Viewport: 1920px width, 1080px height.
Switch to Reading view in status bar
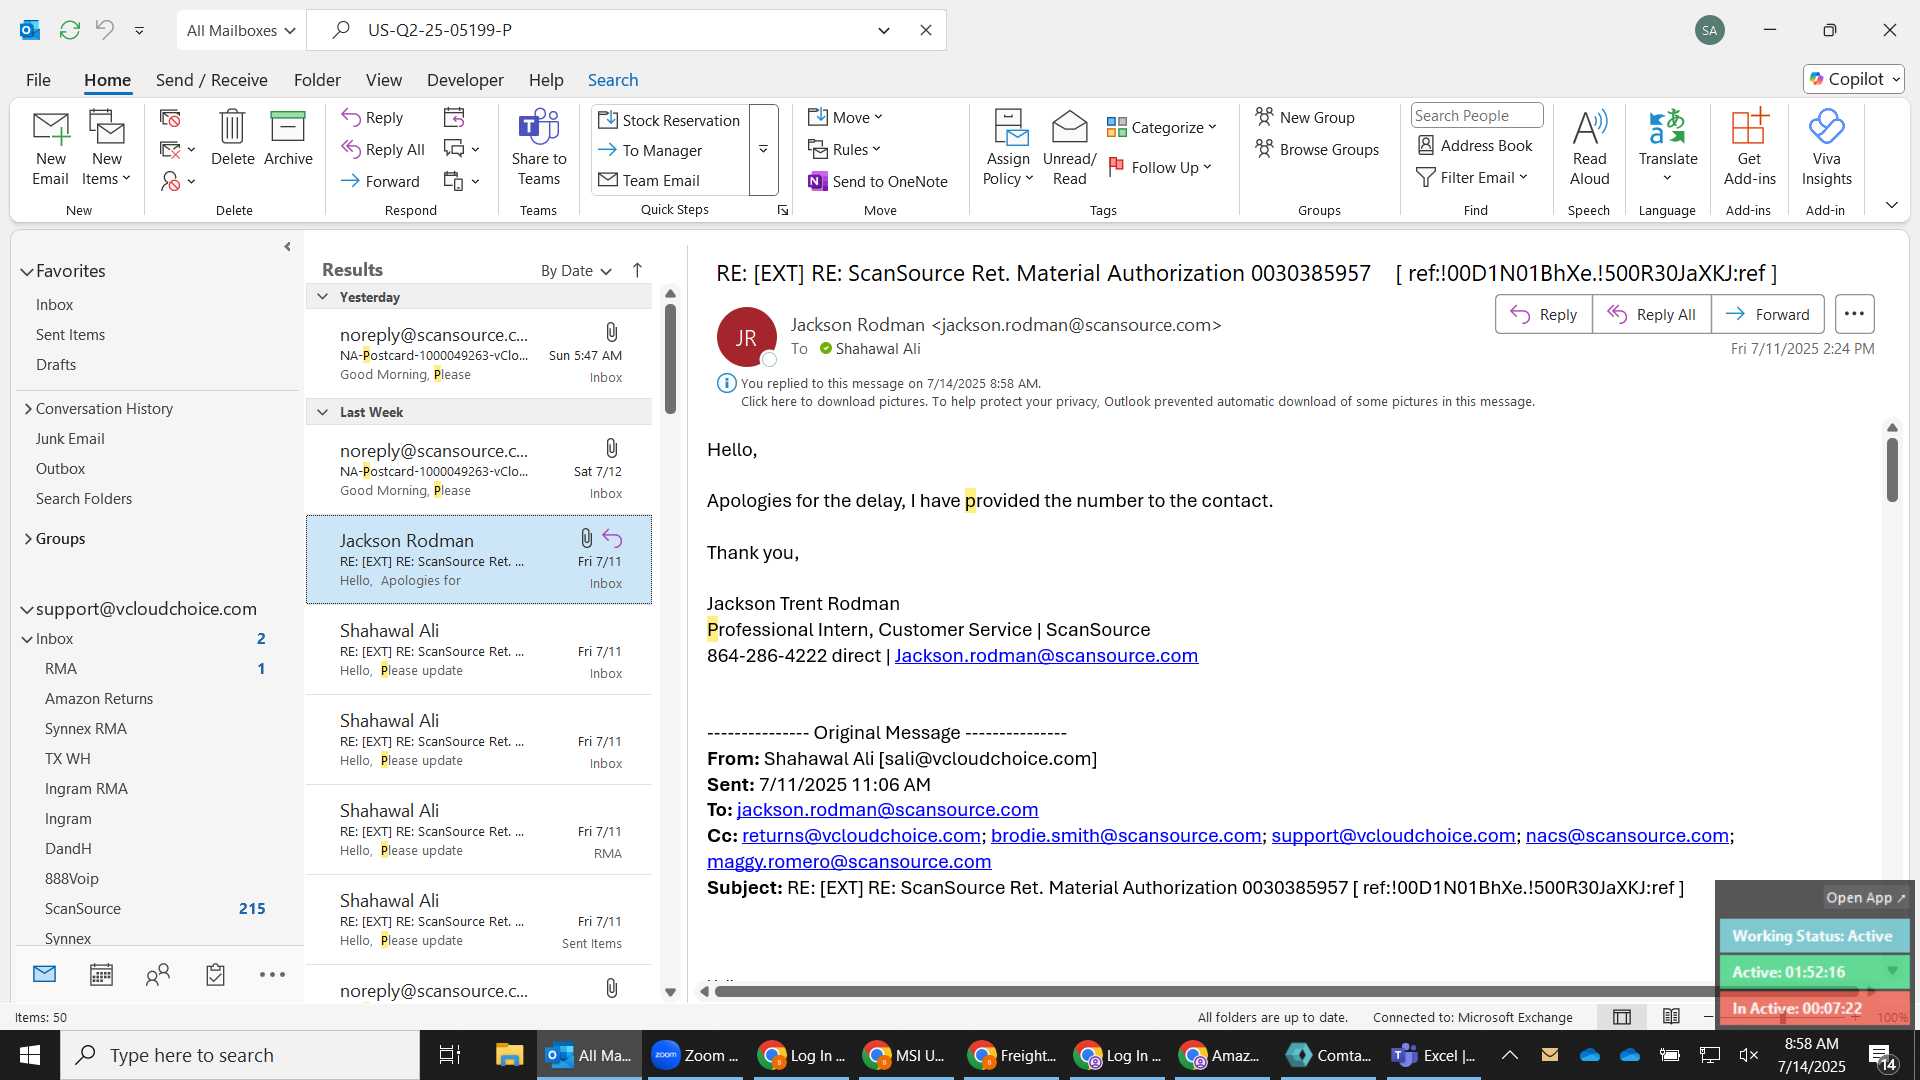tap(1671, 1017)
